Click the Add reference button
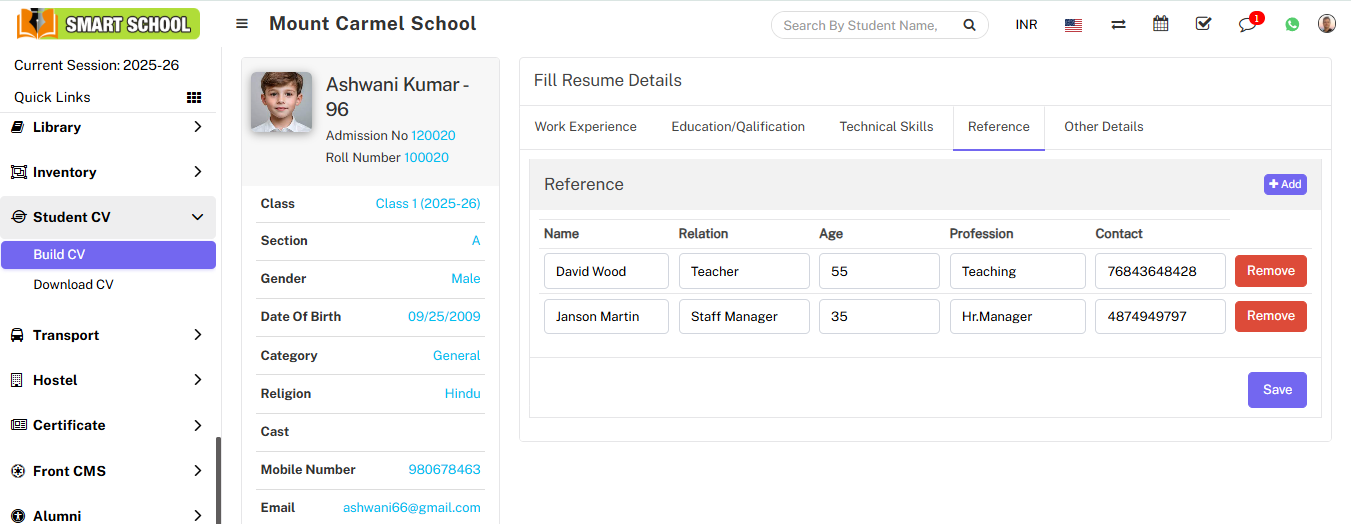The height and width of the screenshot is (524, 1351). pos(1285,184)
